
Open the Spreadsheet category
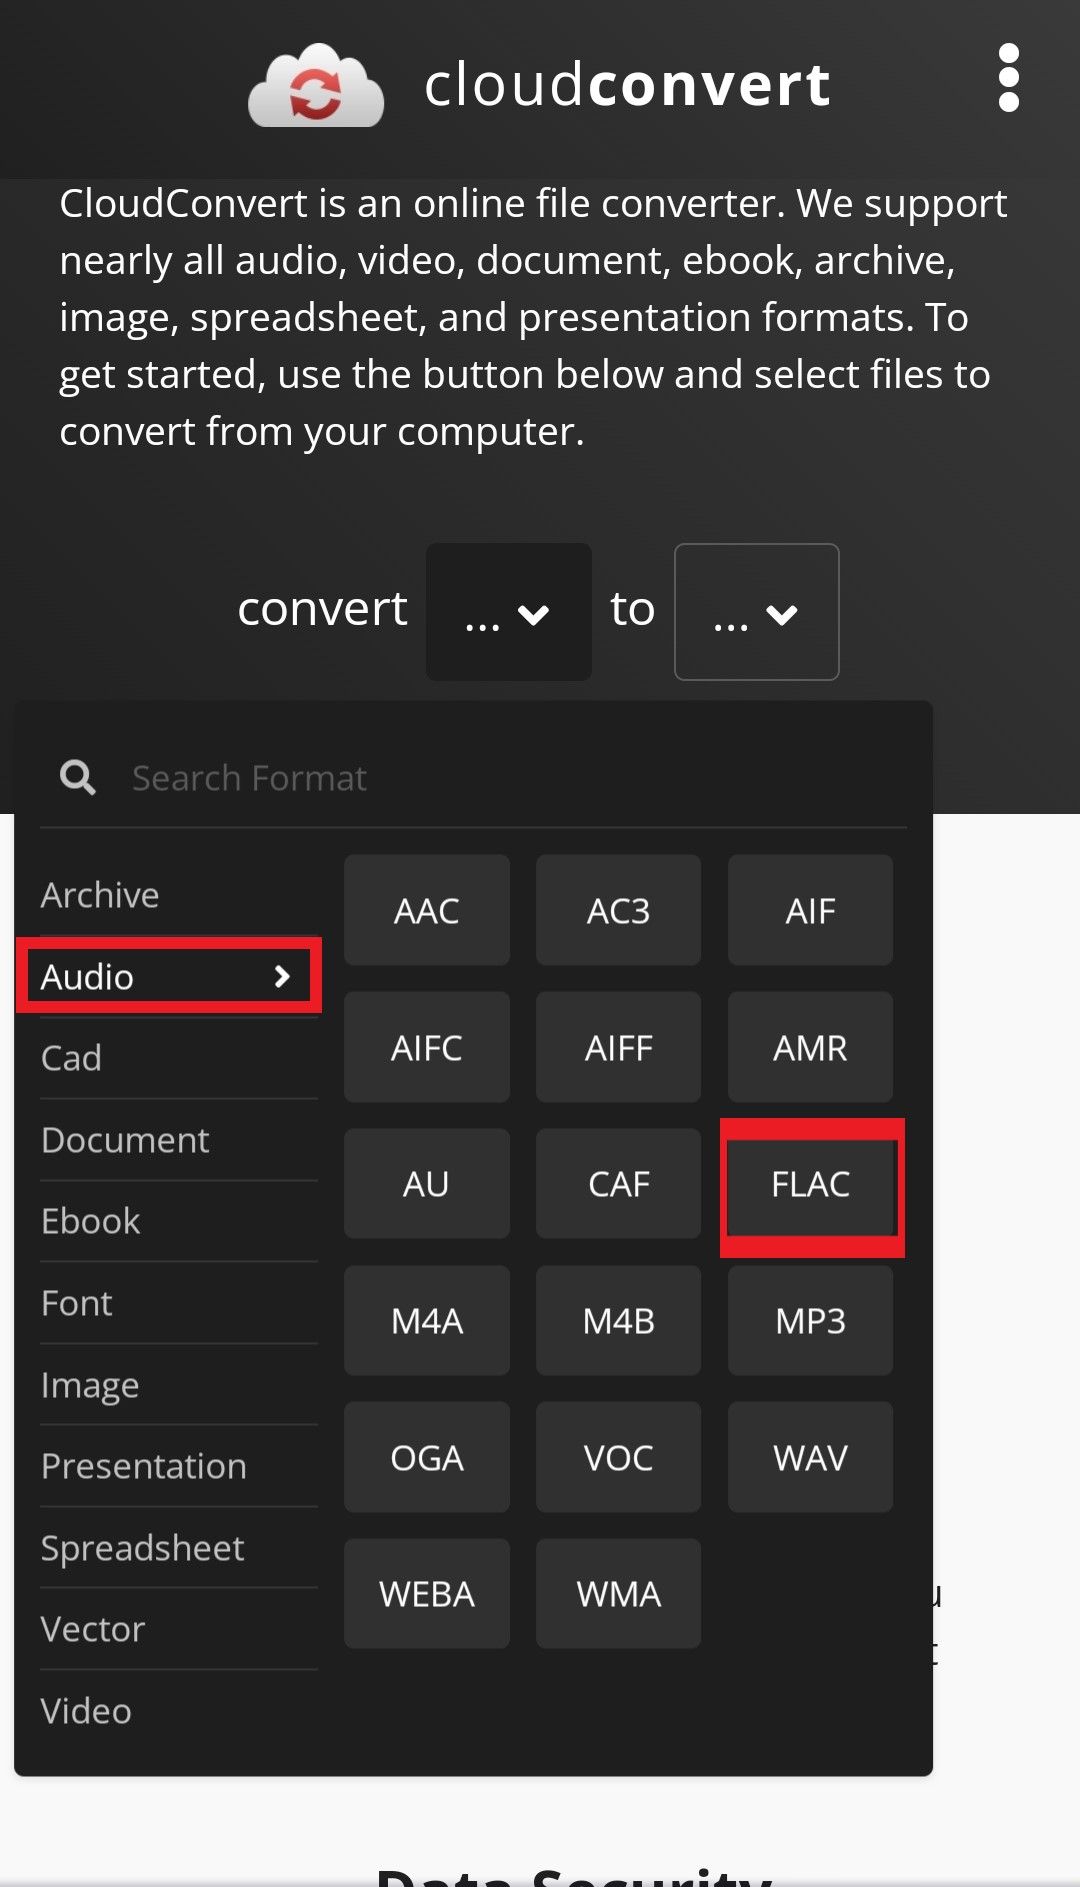(143, 1548)
